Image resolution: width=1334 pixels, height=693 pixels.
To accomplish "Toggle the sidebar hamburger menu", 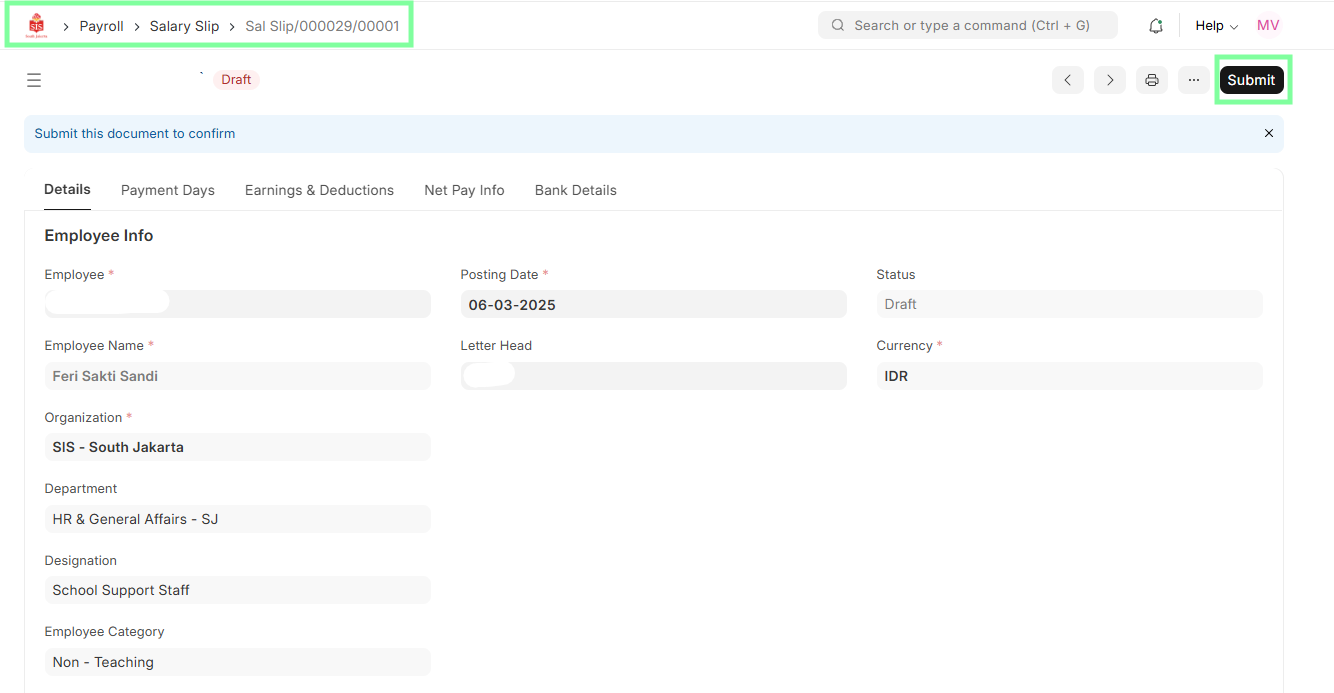I will tap(34, 80).
